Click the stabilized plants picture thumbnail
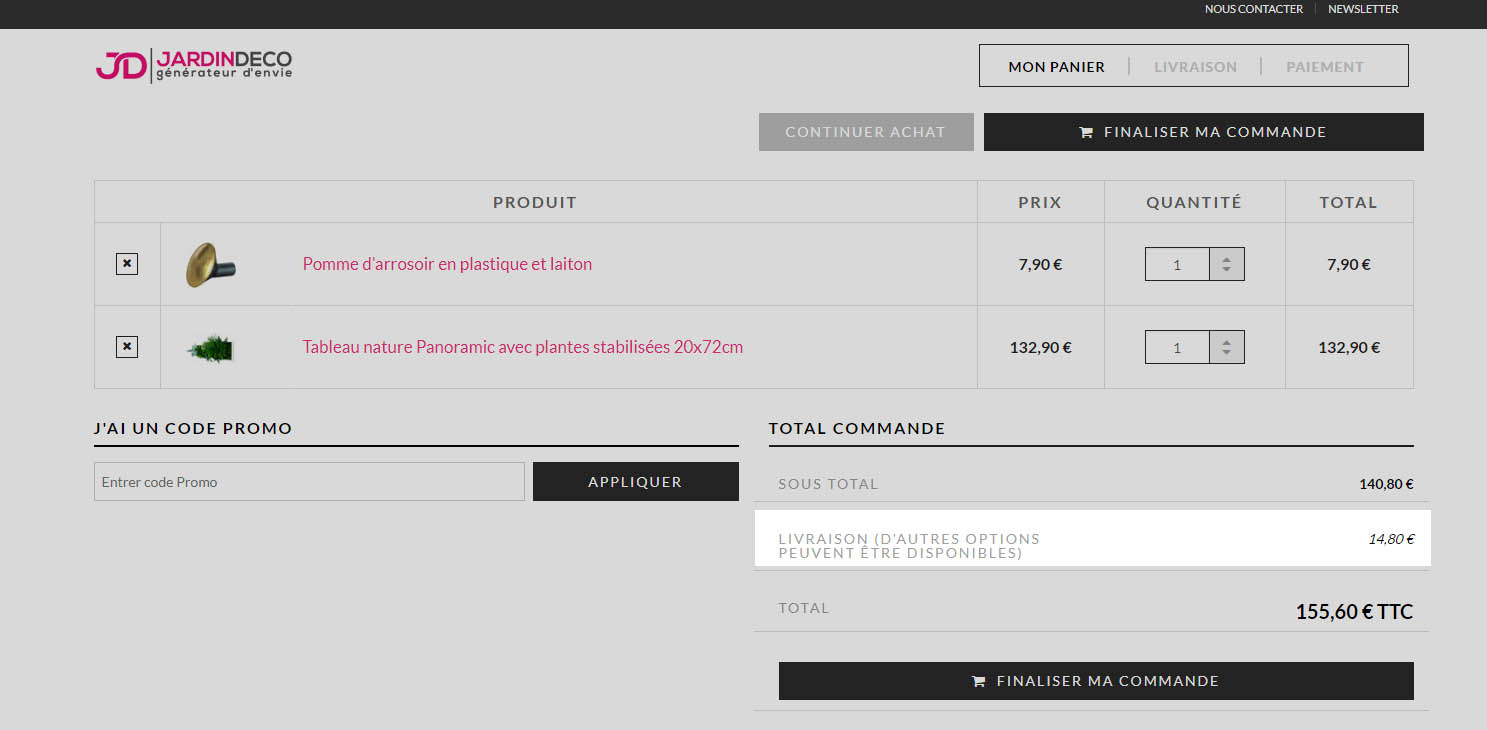Viewport: 1487px width, 730px height. click(x=211, y=348)
